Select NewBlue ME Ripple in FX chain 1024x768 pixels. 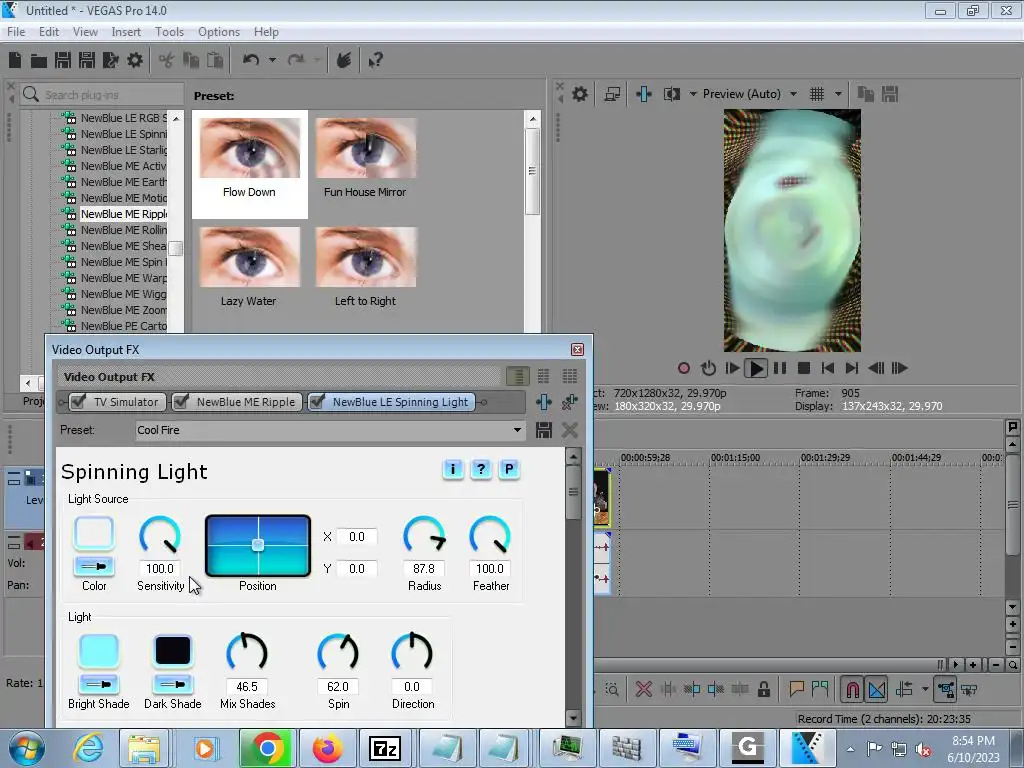246,402
